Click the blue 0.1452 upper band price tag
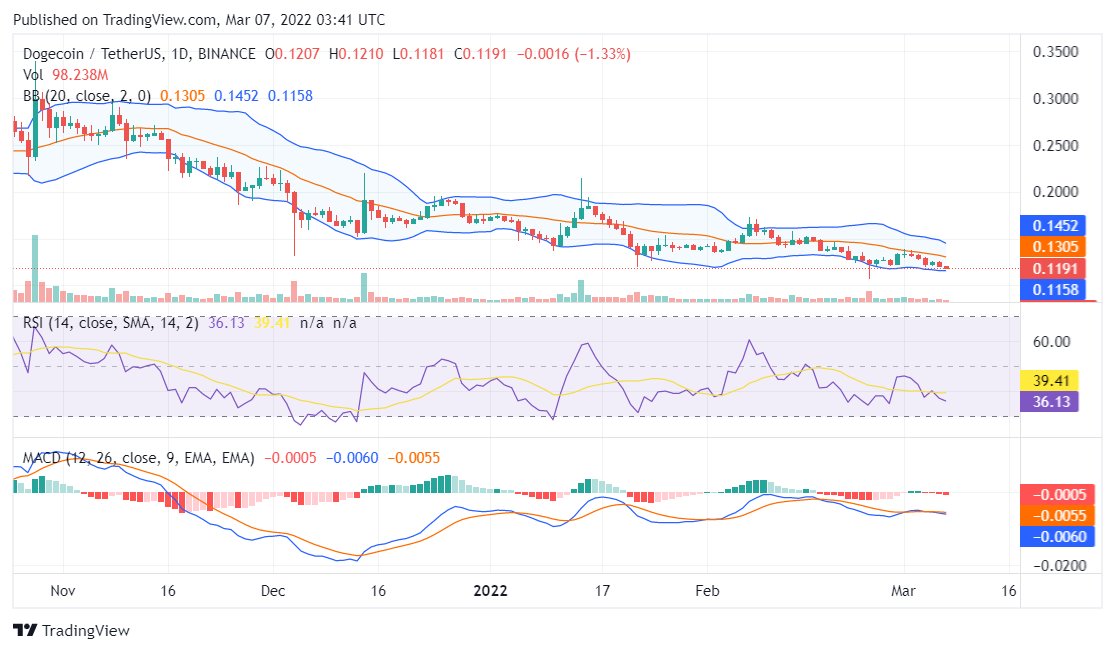 point(1056,226)
